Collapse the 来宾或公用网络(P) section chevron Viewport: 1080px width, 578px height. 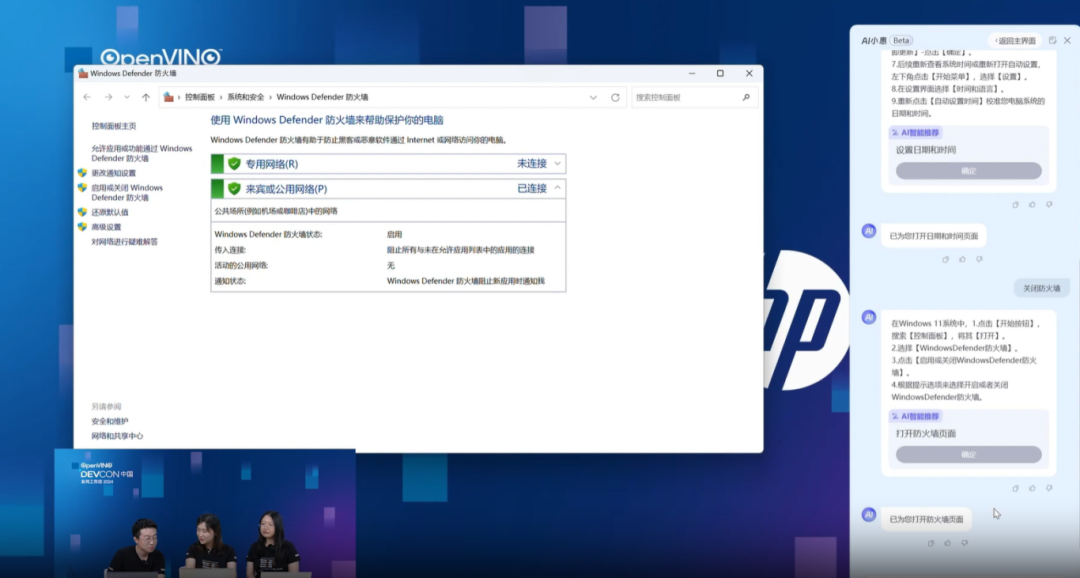coord(557,188)
